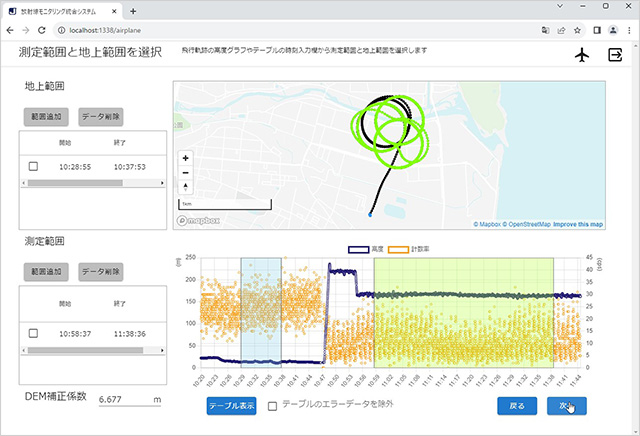Screen dimensions: 640x436
Task: Zoom in on the map
Action: click(185, 158)
